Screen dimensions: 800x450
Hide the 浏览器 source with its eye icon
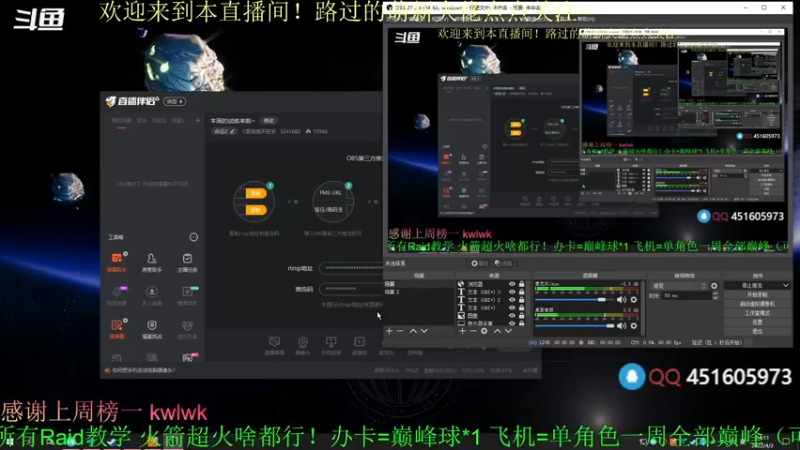tap(512, 284)
